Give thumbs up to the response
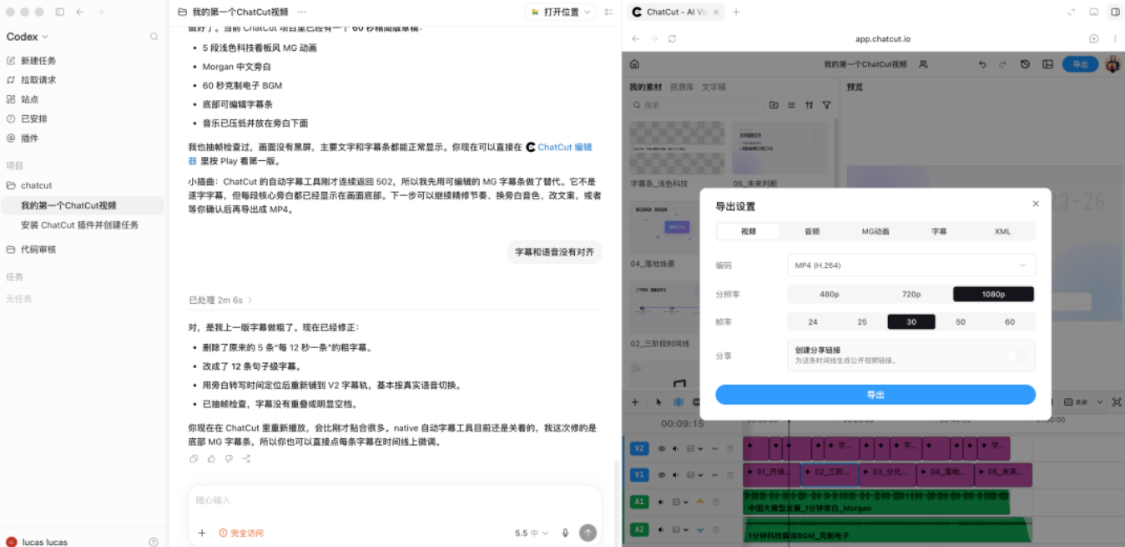Screen dimensions: 1125x547 point(212,459)
